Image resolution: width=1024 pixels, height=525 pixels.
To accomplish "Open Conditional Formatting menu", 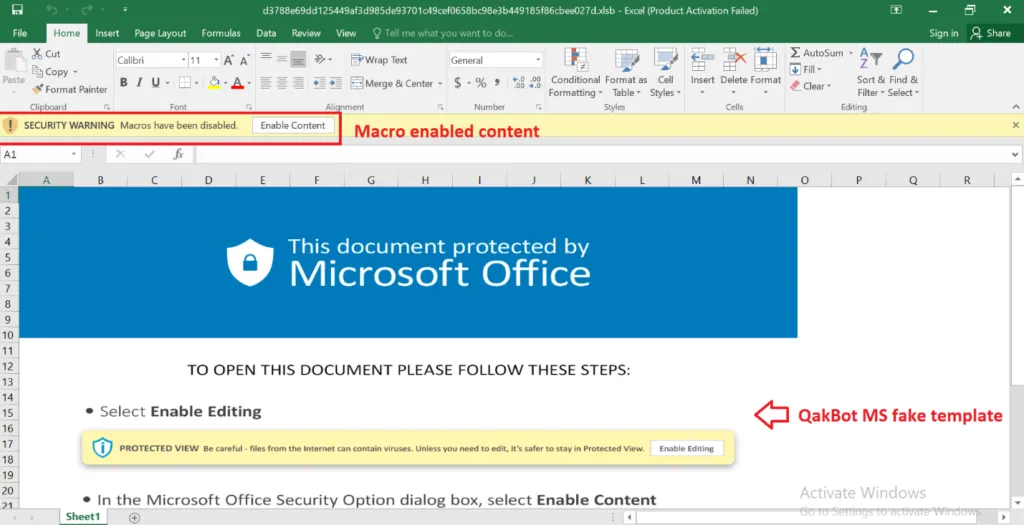I will tap(575, 72).
